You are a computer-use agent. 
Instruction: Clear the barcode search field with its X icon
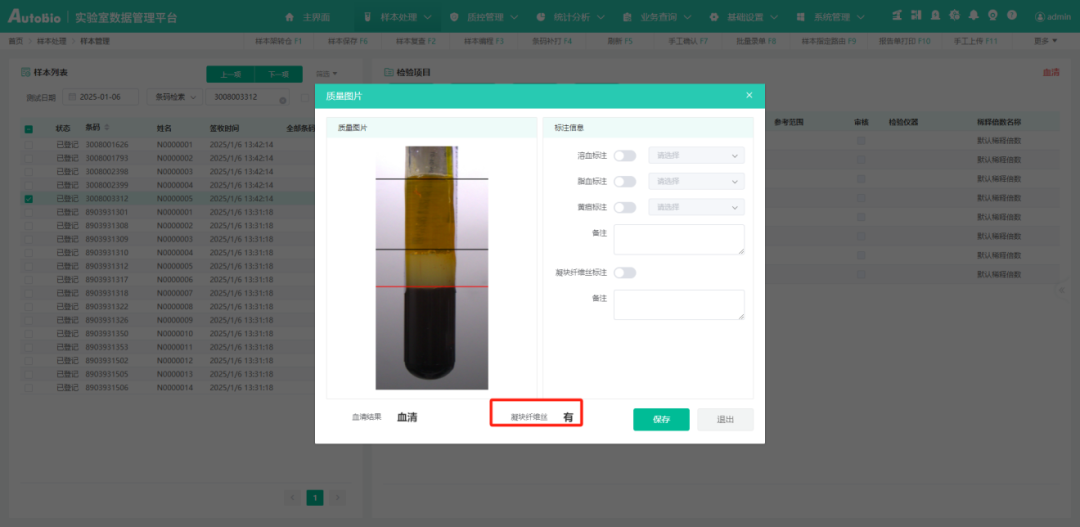pos(282,101)
